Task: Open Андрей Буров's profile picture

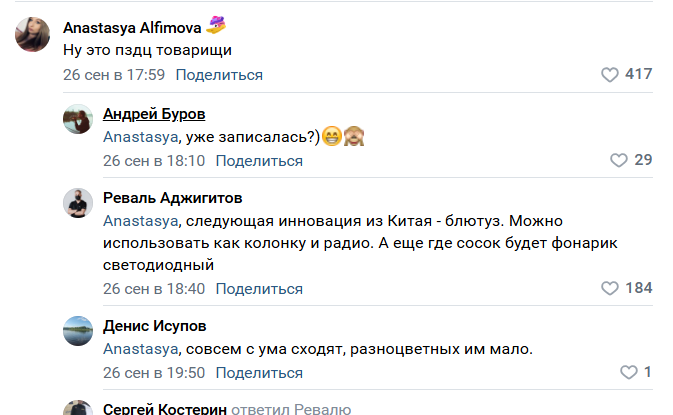Action: coord(78,123)
